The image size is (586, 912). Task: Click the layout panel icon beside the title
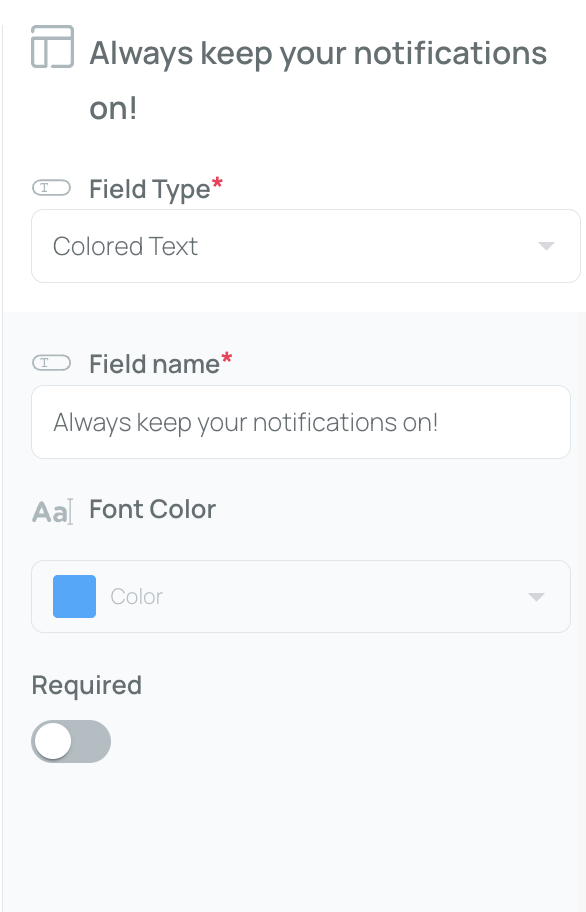pyautogui.click(x=52, y=47)
